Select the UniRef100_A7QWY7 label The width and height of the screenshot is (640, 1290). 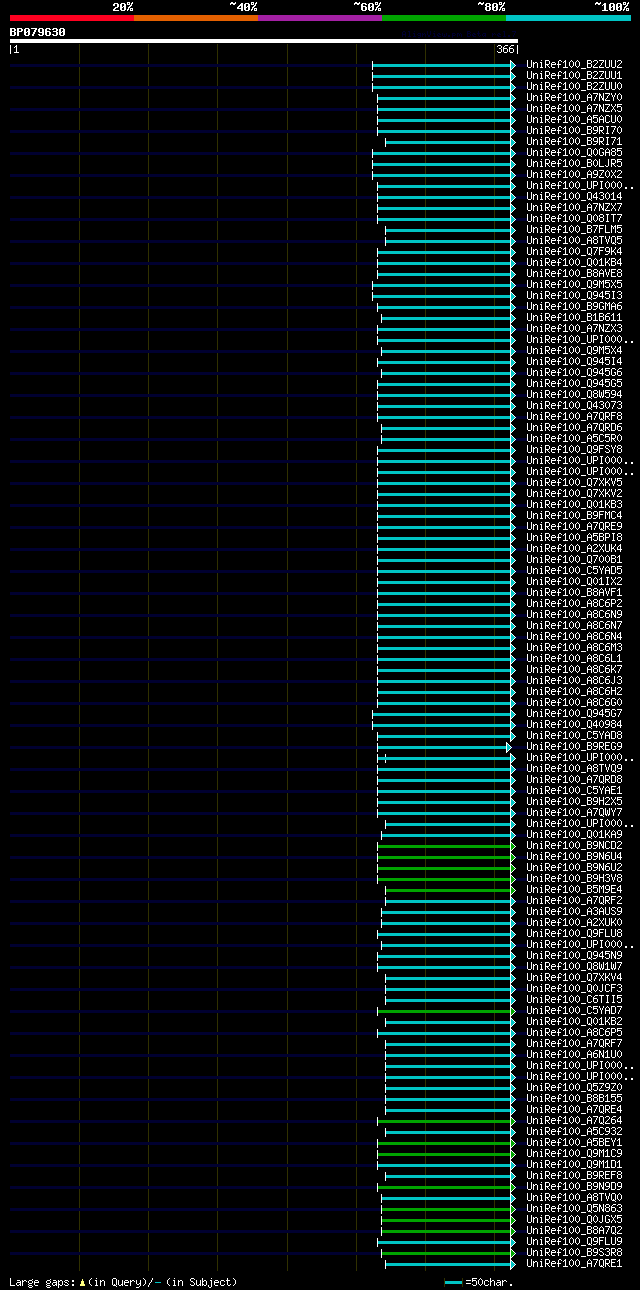click(574, 812)
